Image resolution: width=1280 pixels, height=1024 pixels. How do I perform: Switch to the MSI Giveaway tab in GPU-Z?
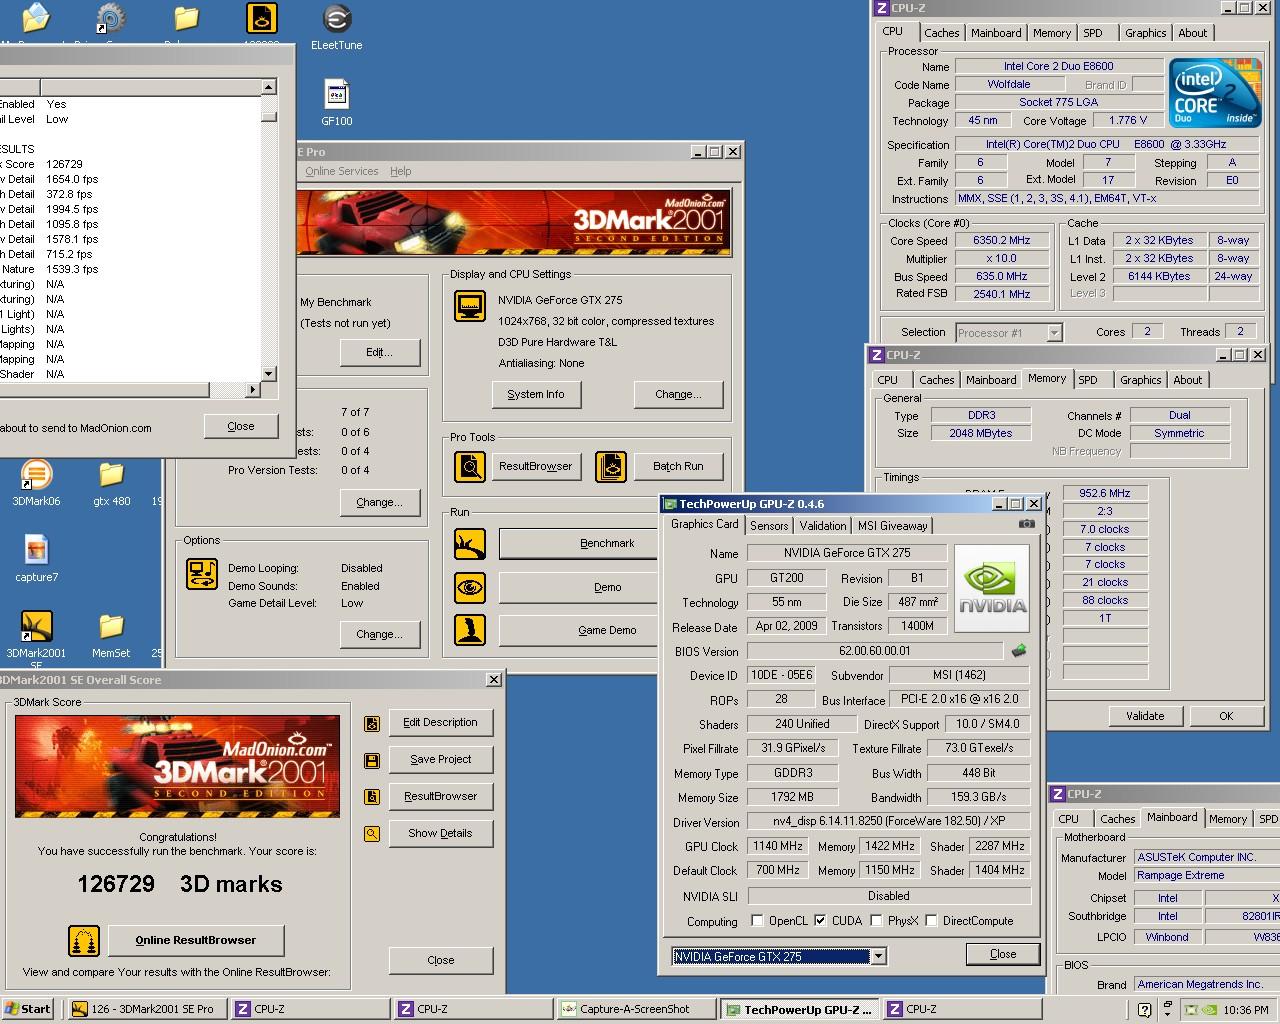click(x=893, y=526)
